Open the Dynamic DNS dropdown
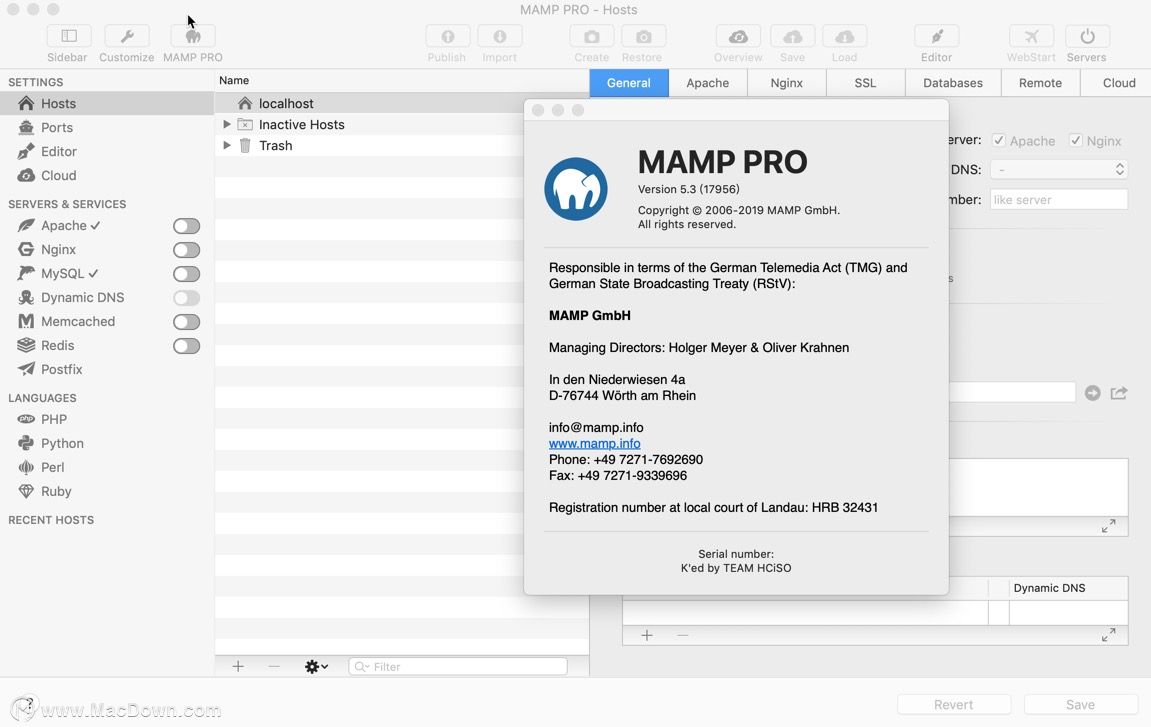This screenshot has width=1151, height=727. (x=1059, y=170)
